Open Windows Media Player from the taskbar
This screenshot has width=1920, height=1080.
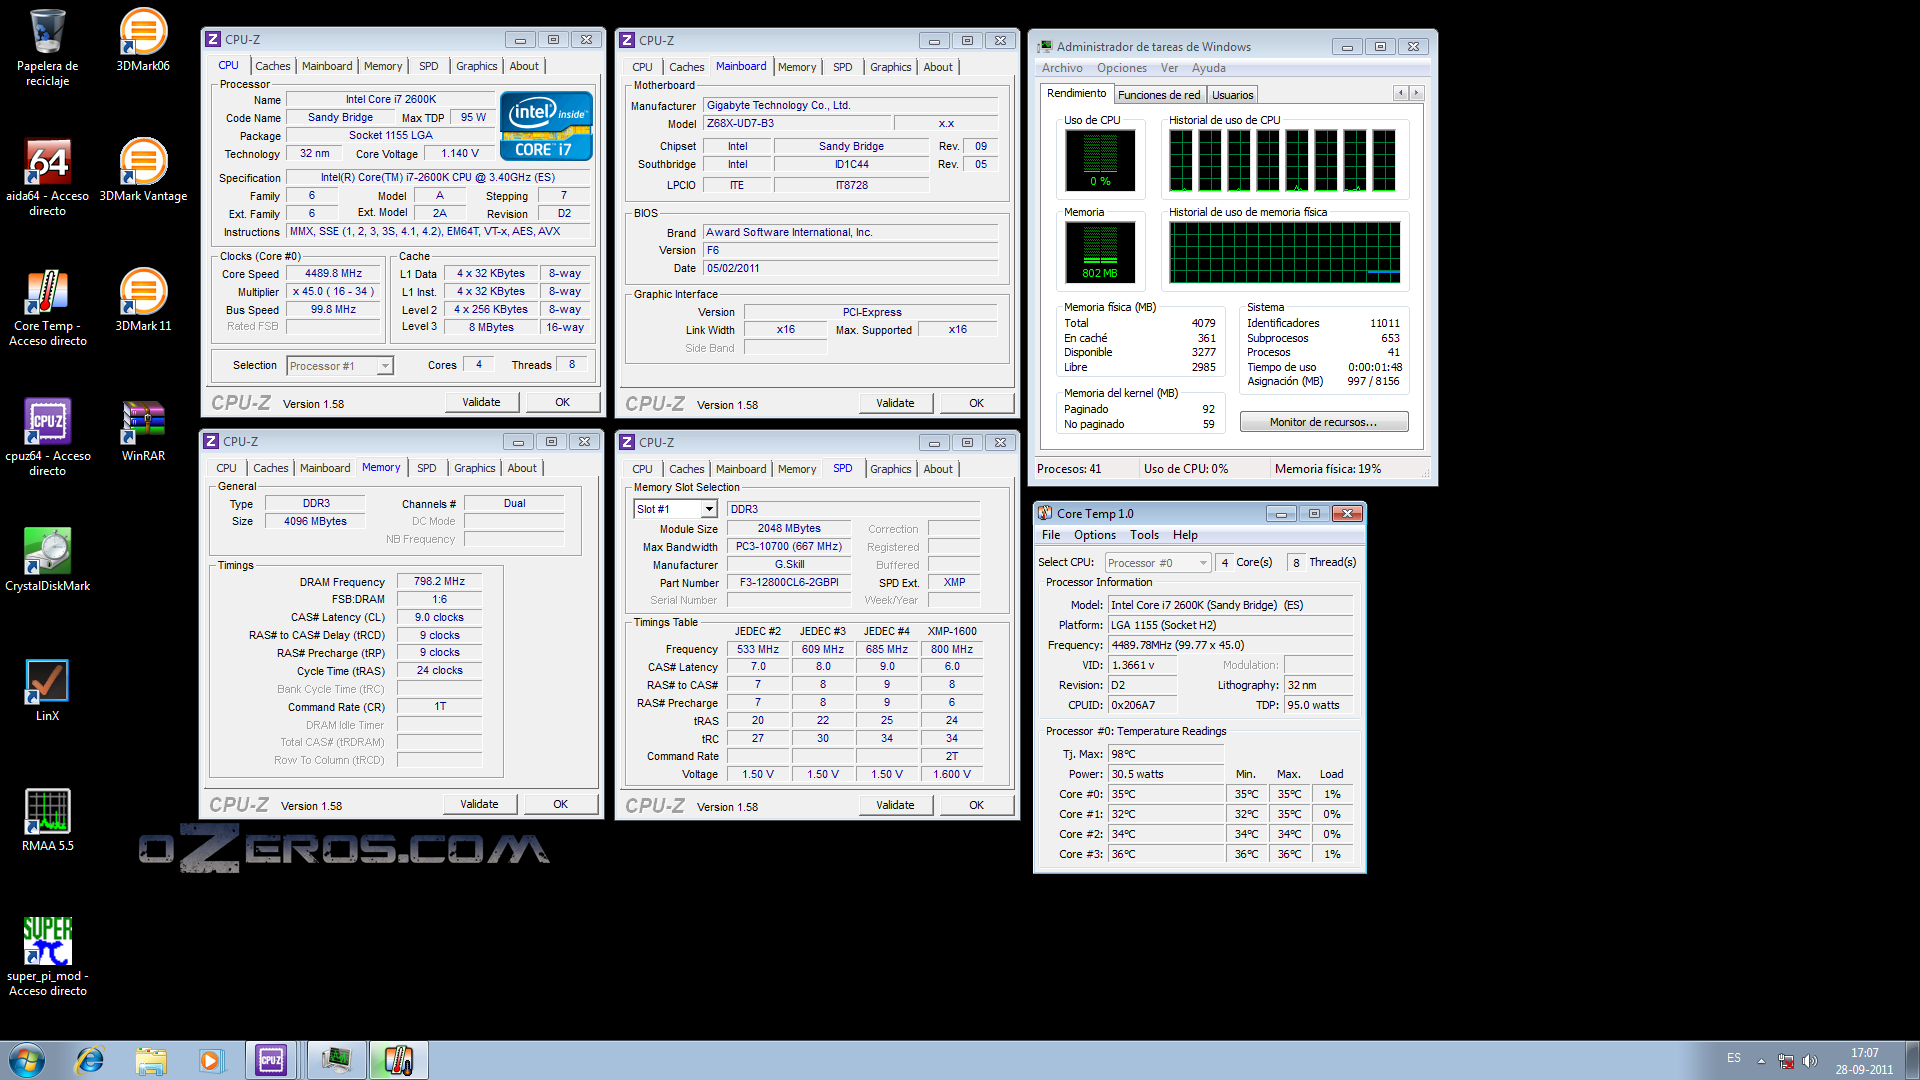coord(211,1060)
